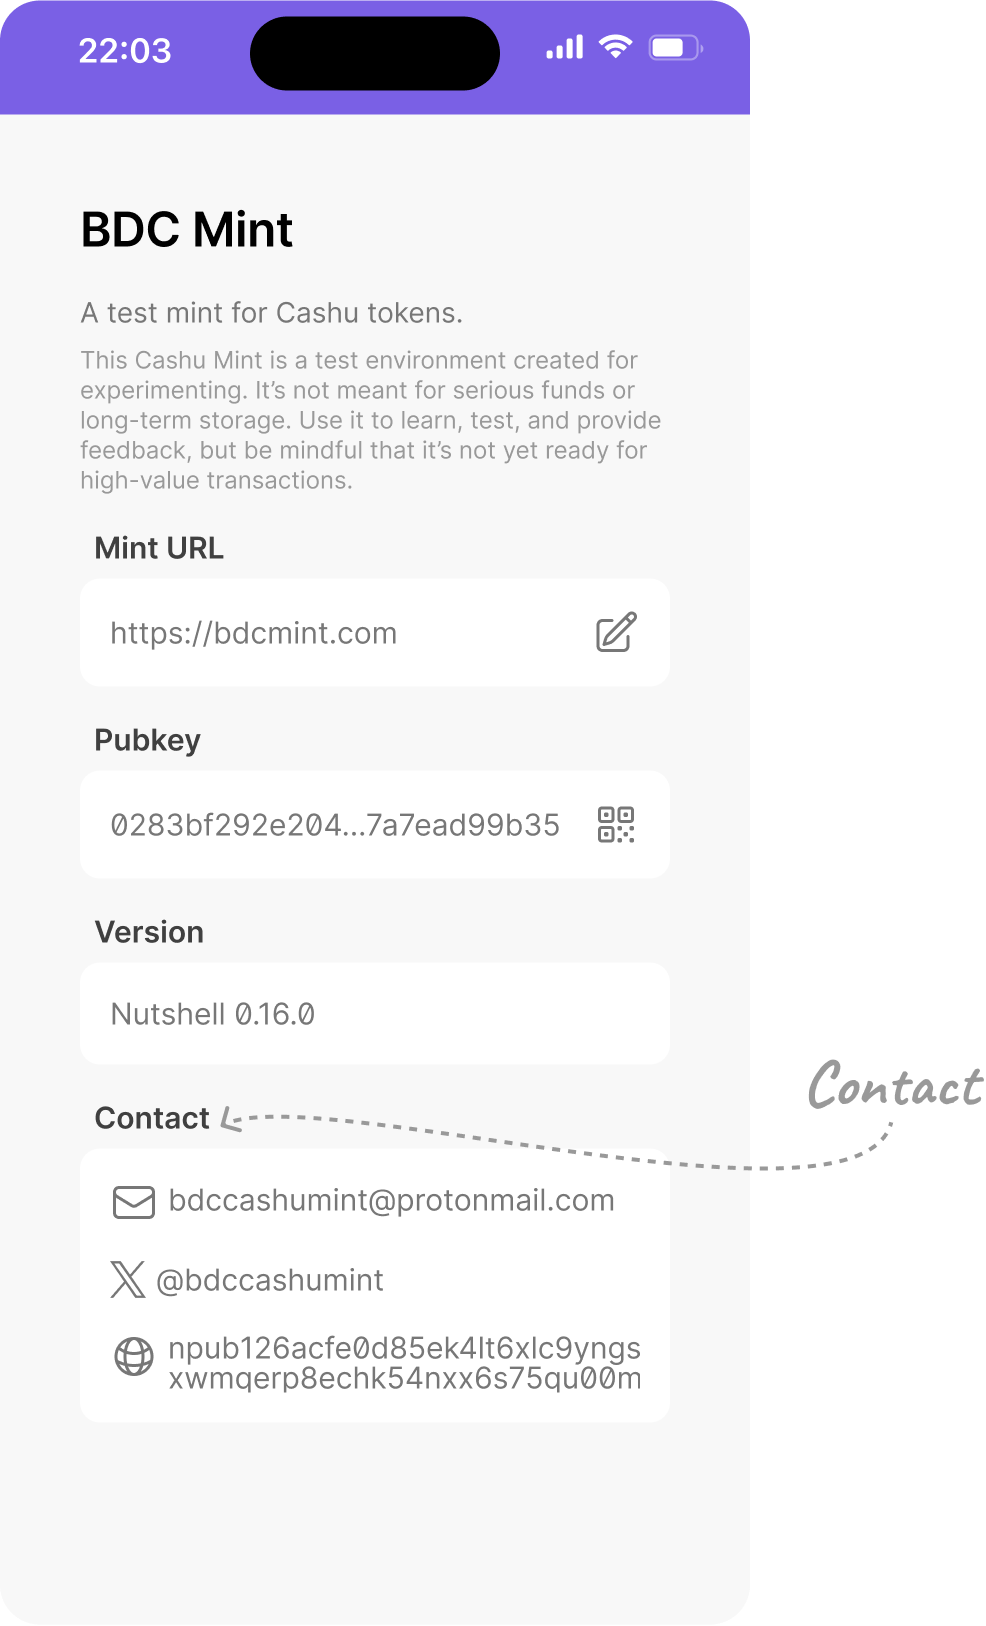
Task: Tap the cellular signal bars icon
Action: coord(565,47)
